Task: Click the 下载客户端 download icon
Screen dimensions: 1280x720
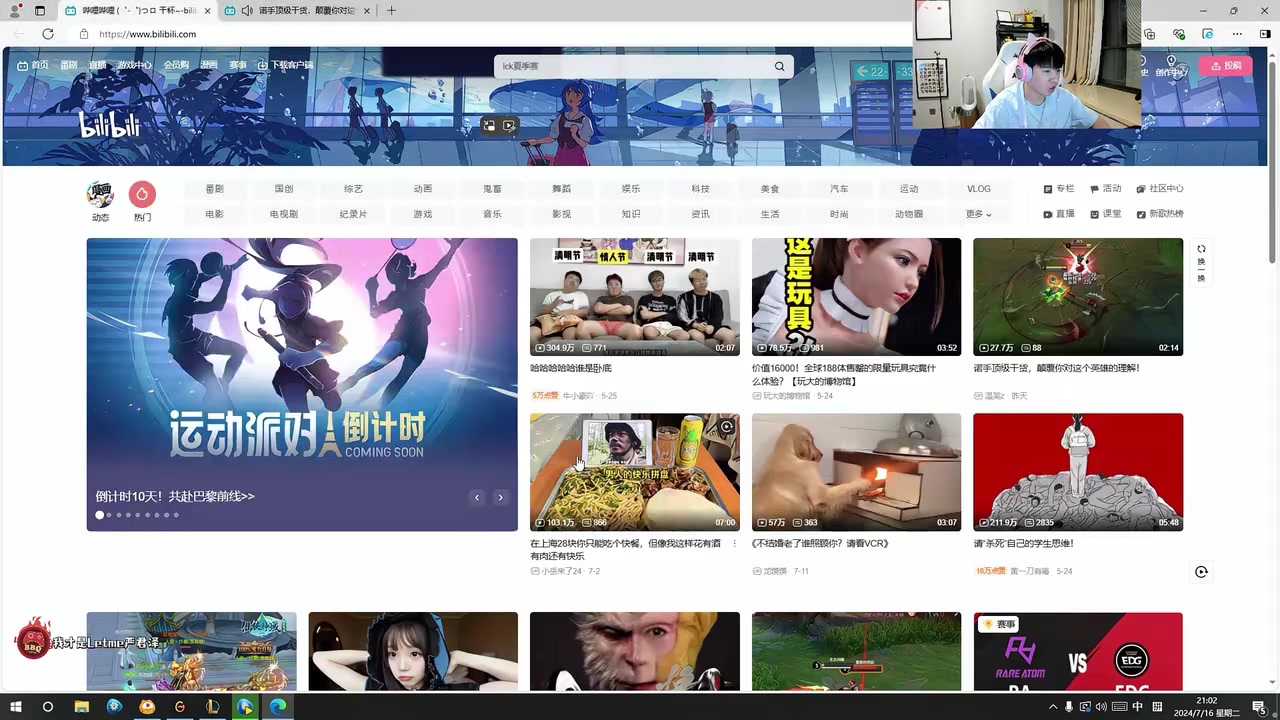Action: pos(263,66)
